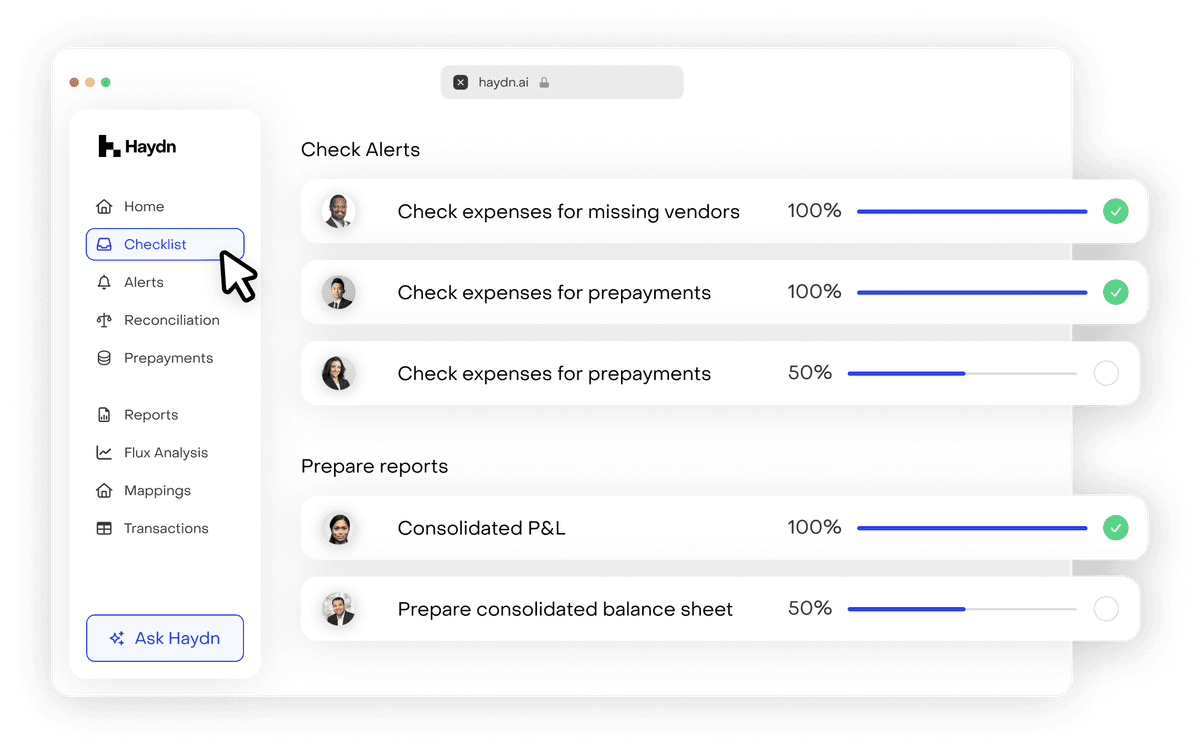
Task: Click the Flux Analysis chart icon
Action: click(104, 453)
